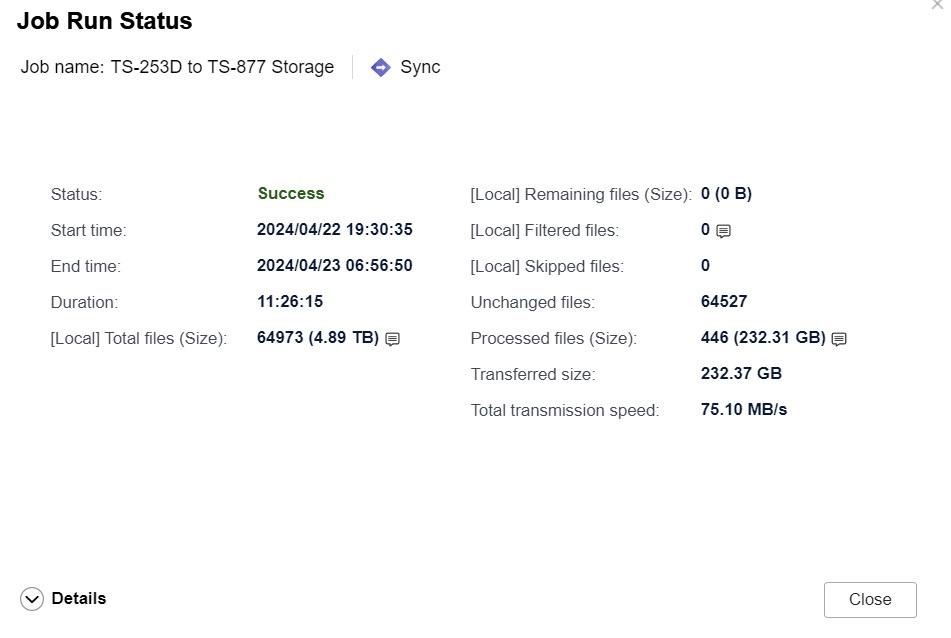Click the transferred size 232.37 GB
Viewport: 951px width, 638px height.
click(x=741, y=374)
